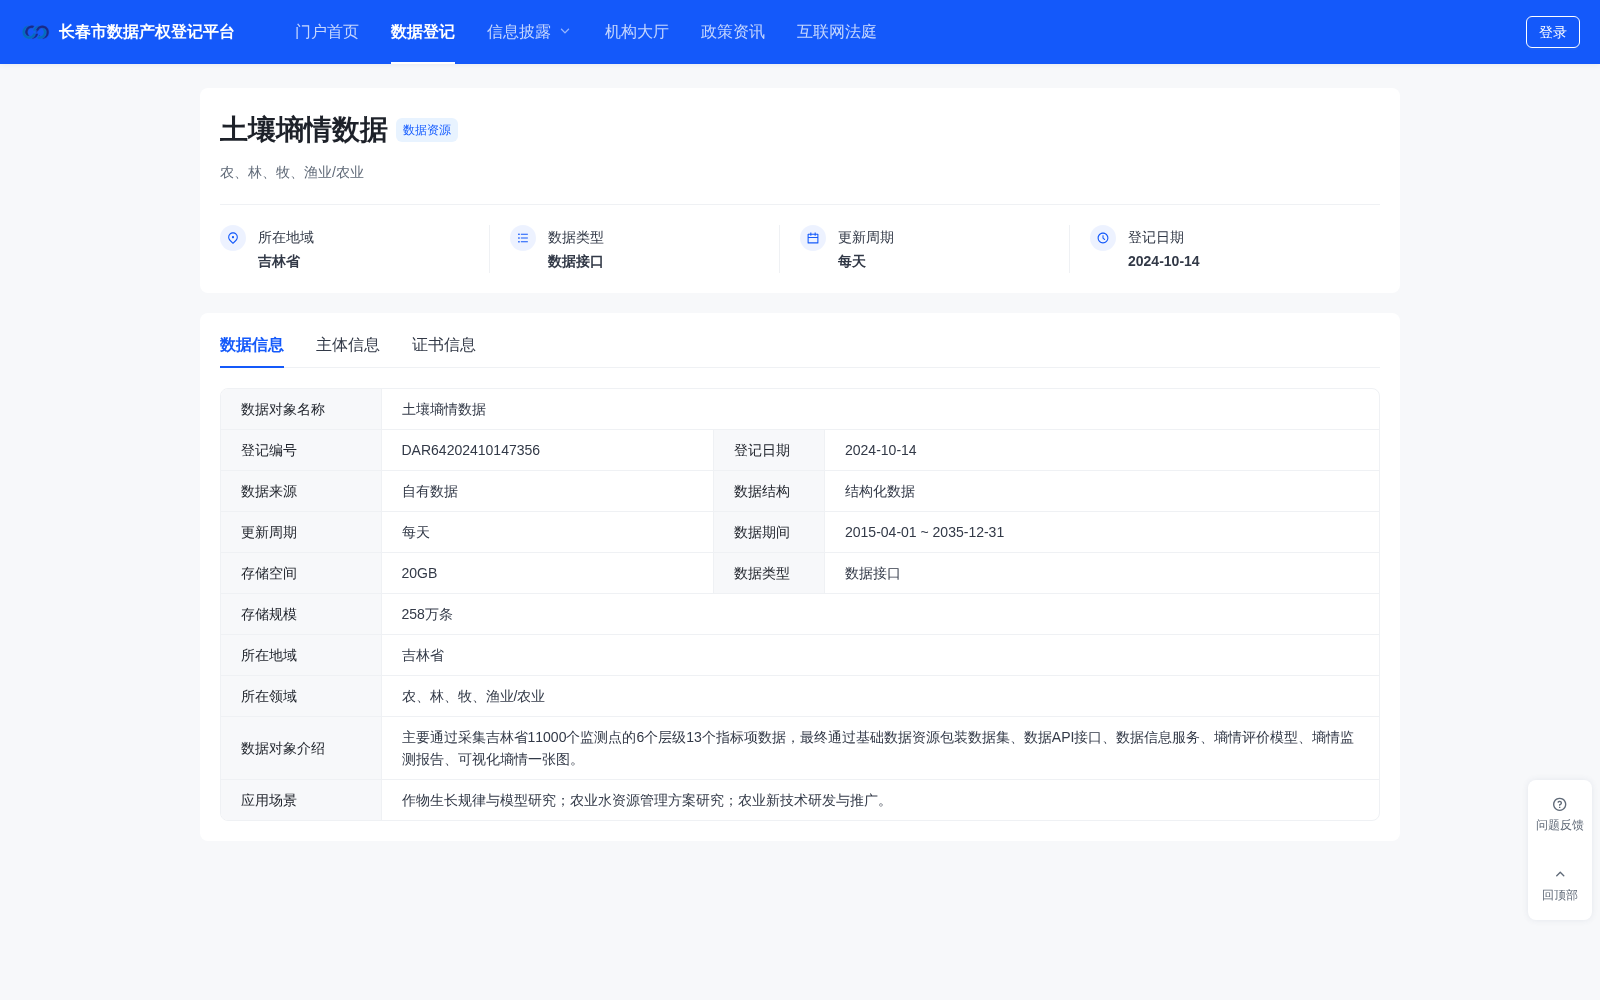This screenshot has height=1000, width=1600.
Task: Click the 数据接口 value in the table
Action: pyautogui.click(x=873, y=573)
